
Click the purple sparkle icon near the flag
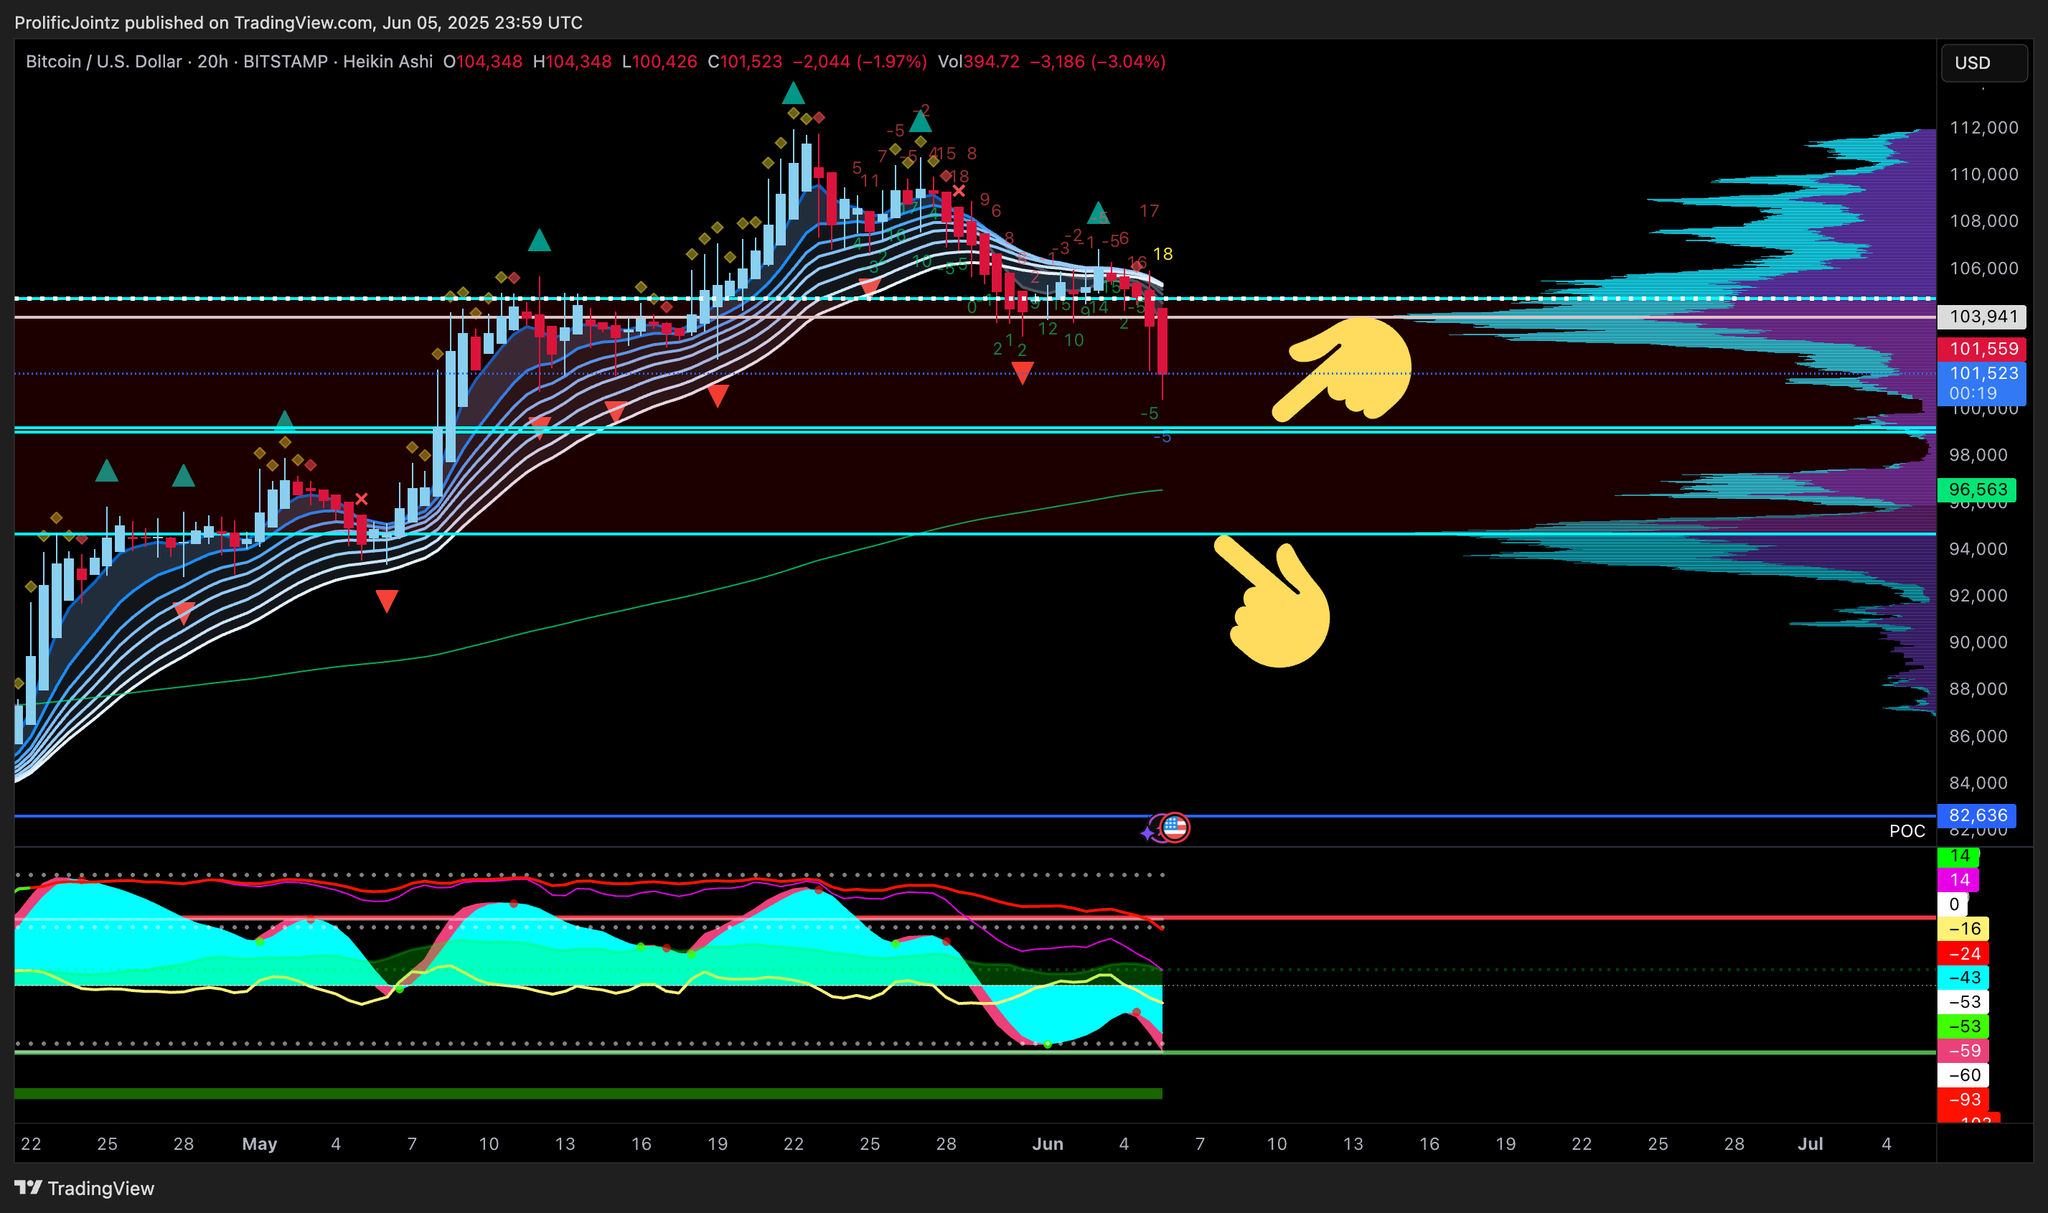point(1148,832)
